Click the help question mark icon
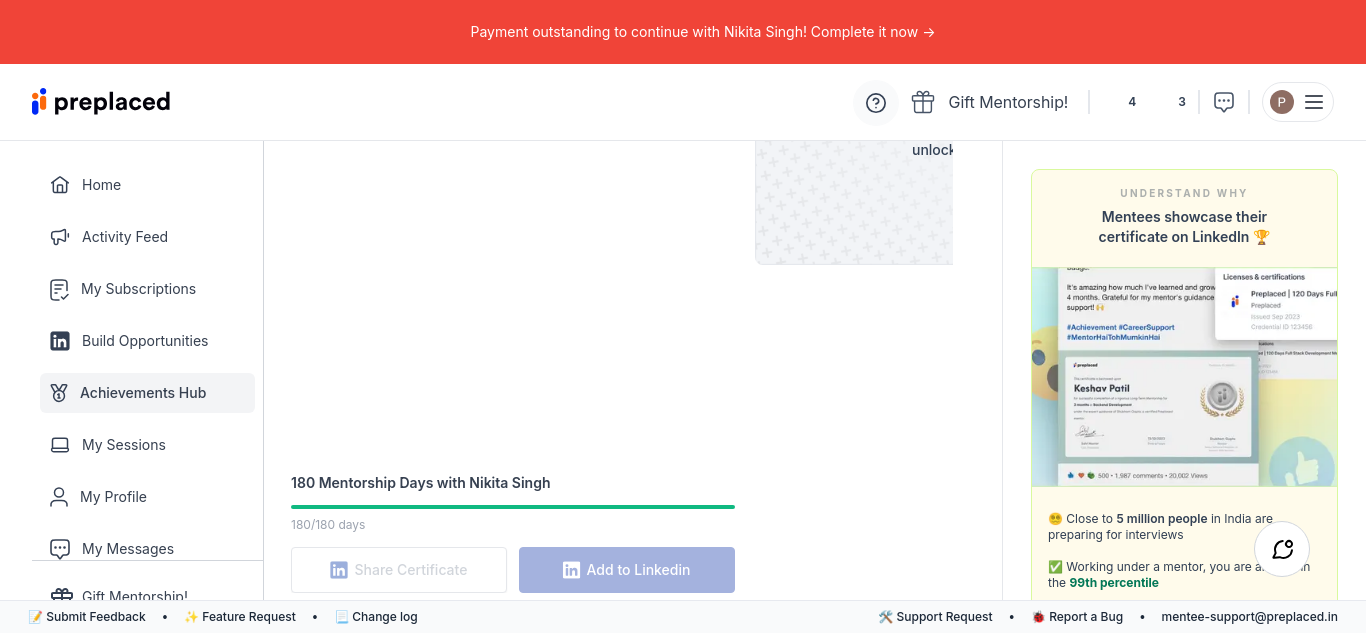 [x=876, y=102]
